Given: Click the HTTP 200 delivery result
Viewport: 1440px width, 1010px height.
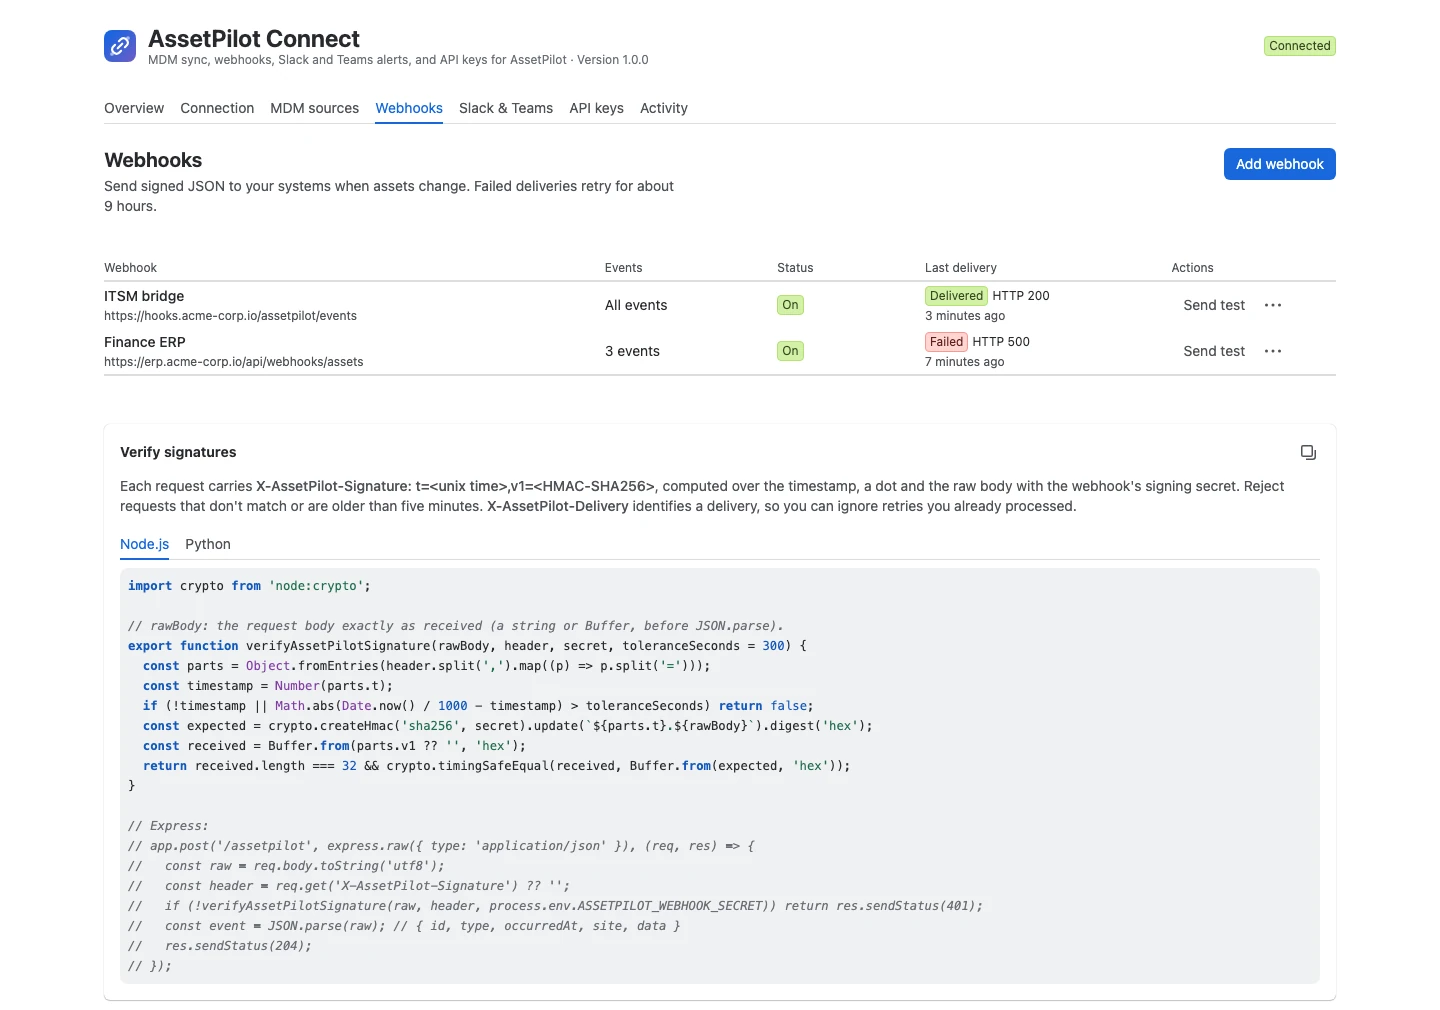Looking at the screenshot, I should tap(1021, 296).
